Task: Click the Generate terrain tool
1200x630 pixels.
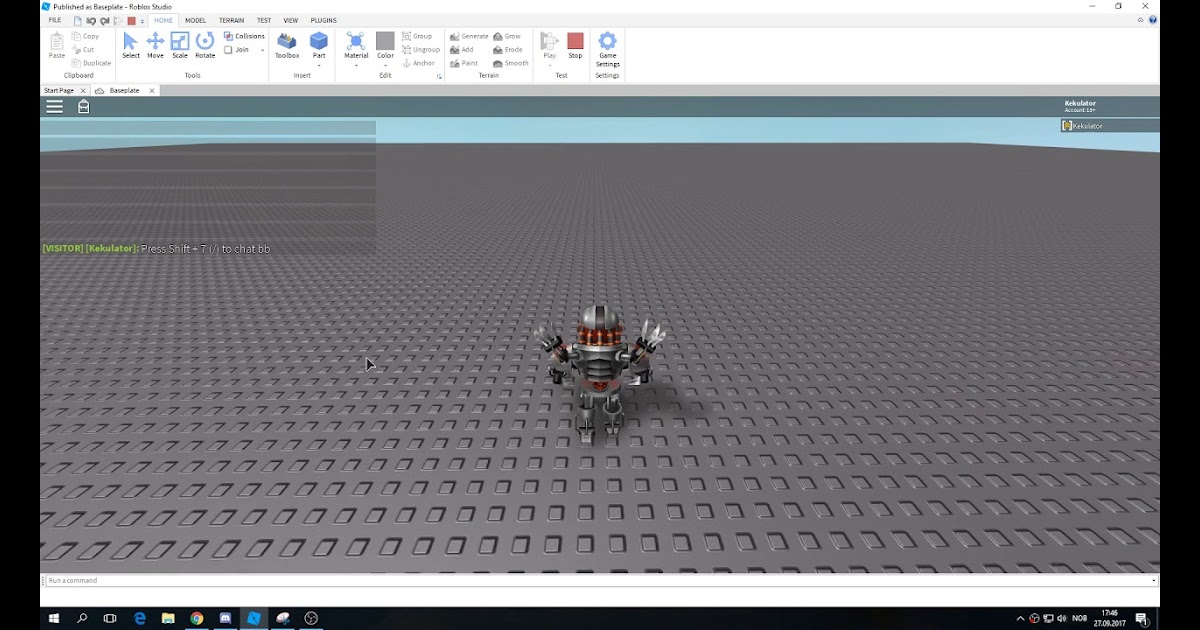Action: click(469, 36)
